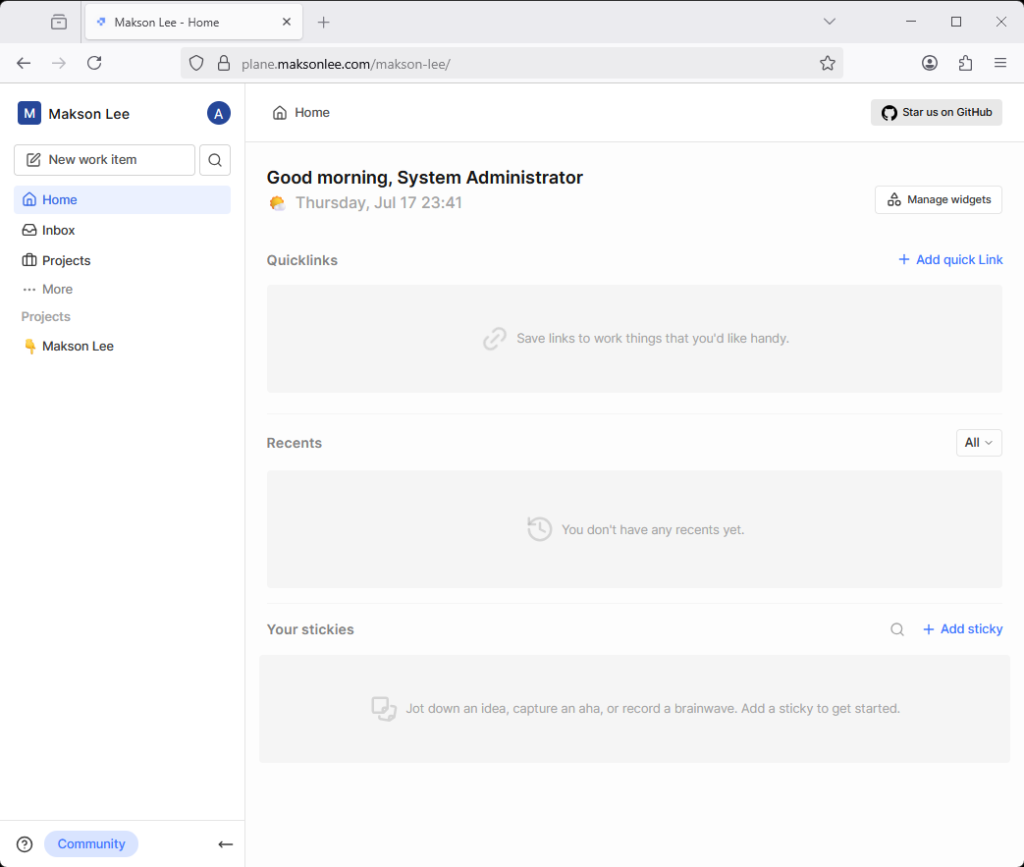The image size is (1024, 867).
Task: Open the Makson Lee workspace switcher
Action: [74, 114]
